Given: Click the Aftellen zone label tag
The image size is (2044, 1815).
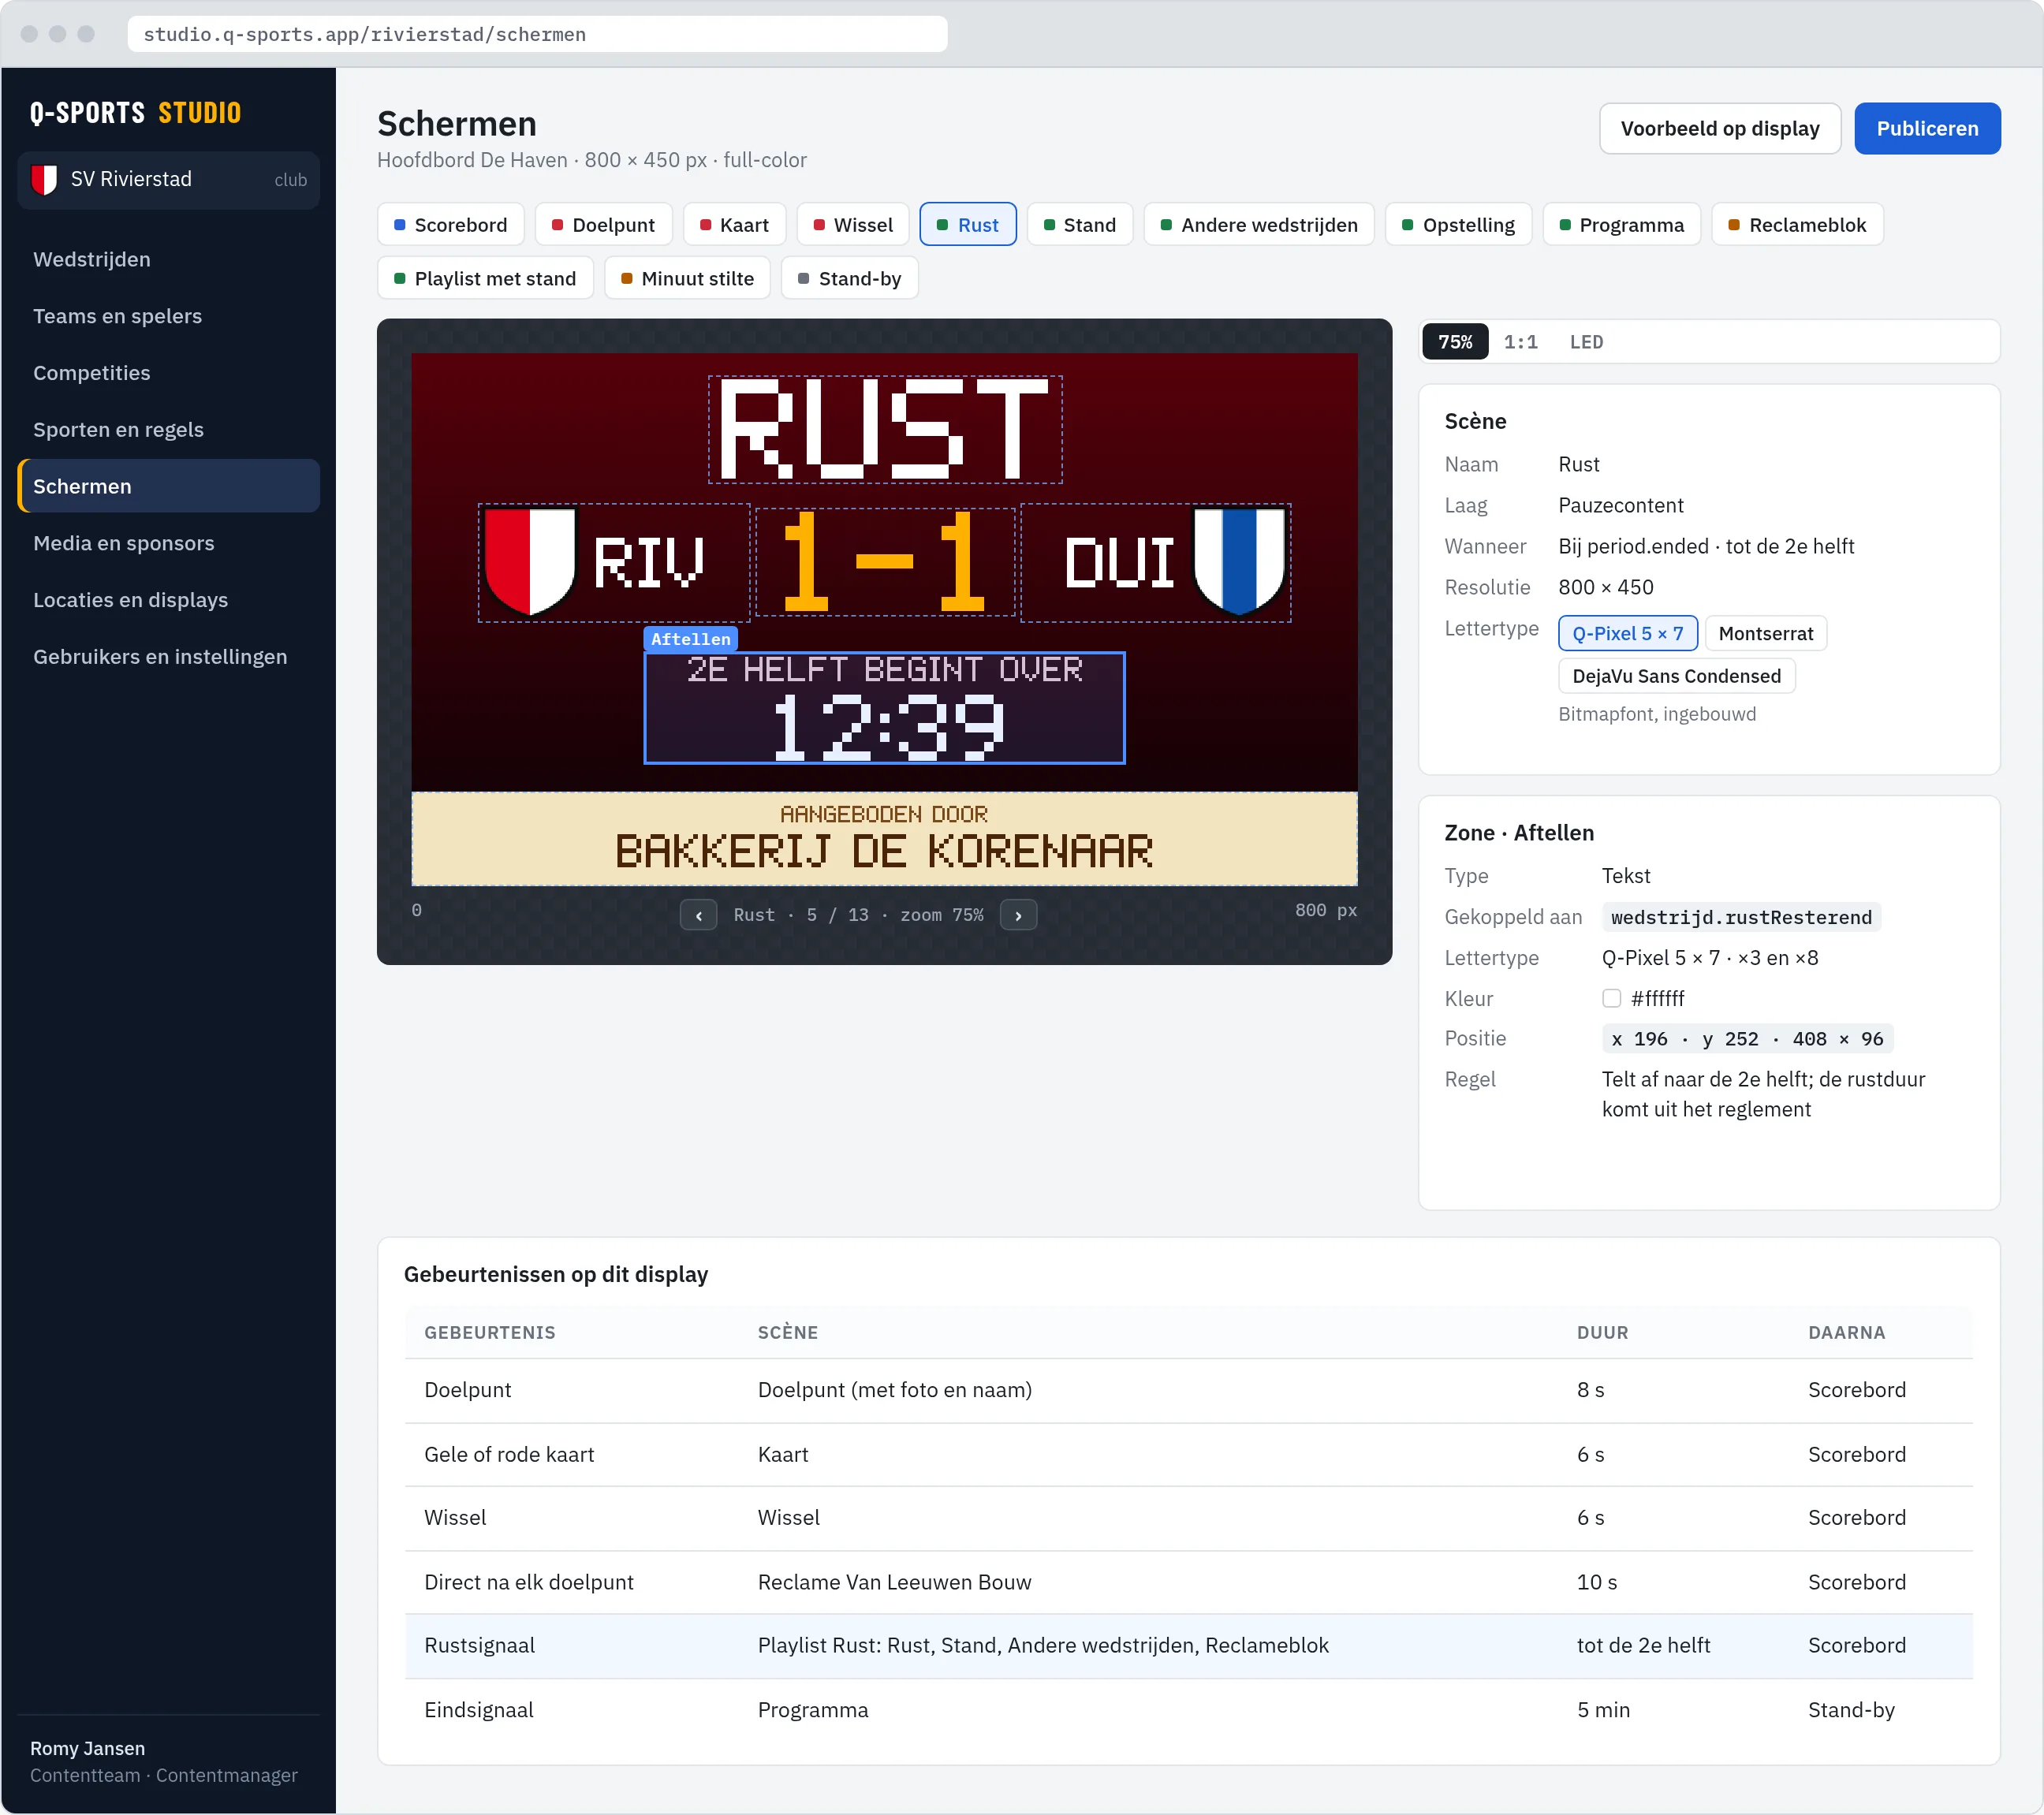Looking at the screenshot, I should pos(690,638).
